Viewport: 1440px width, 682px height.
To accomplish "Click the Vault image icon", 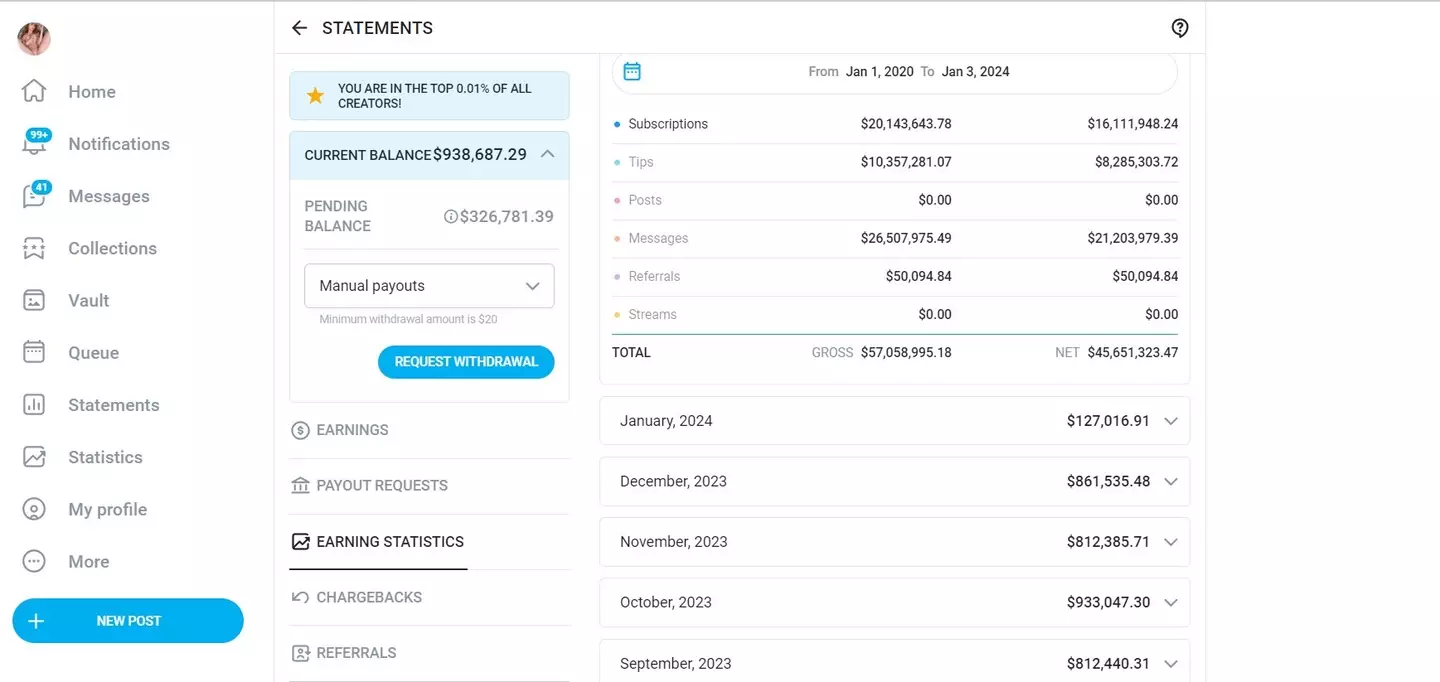I will coord(34,301).
